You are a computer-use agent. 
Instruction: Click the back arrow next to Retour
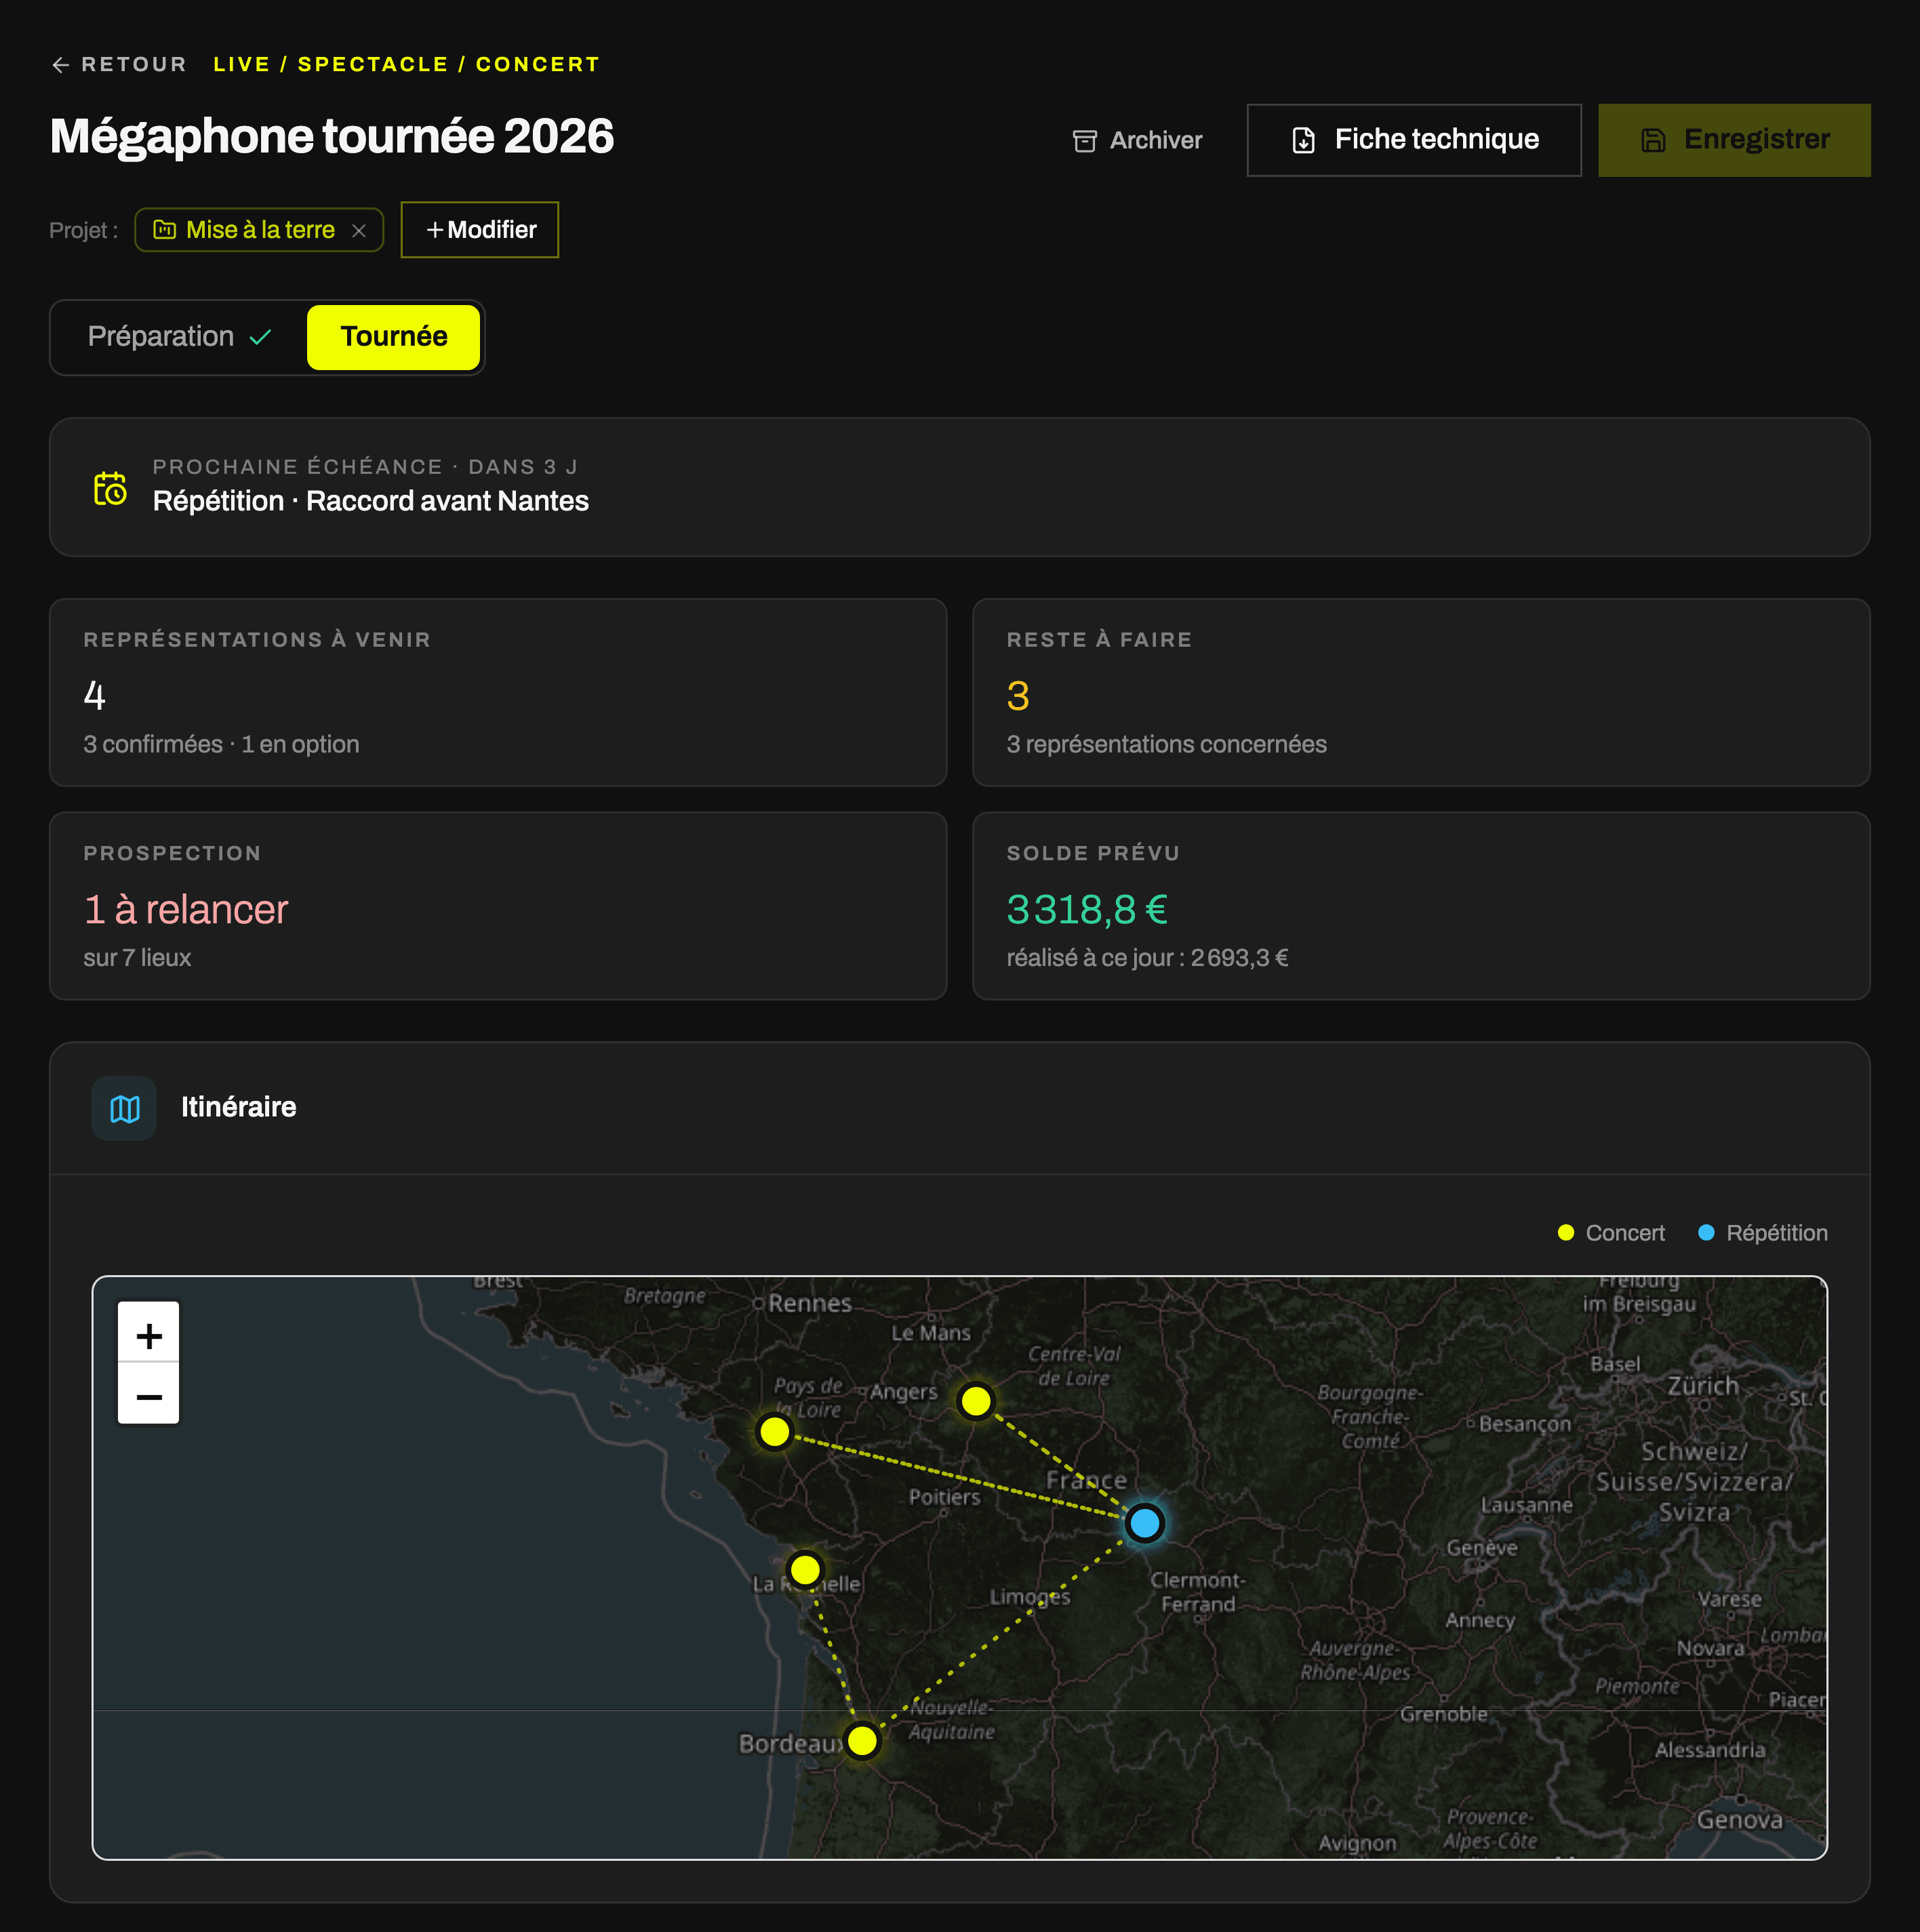[61, 65]
